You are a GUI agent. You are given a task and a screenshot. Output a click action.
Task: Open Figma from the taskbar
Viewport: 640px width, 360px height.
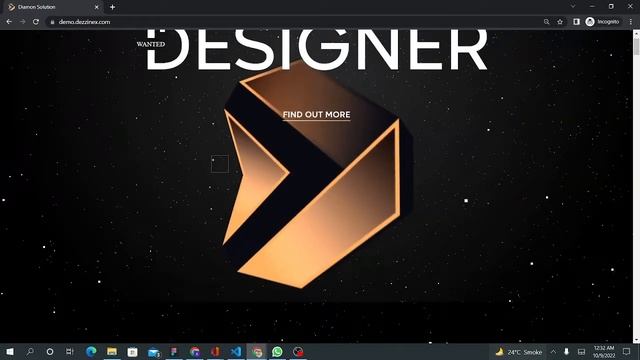(174, 351)
